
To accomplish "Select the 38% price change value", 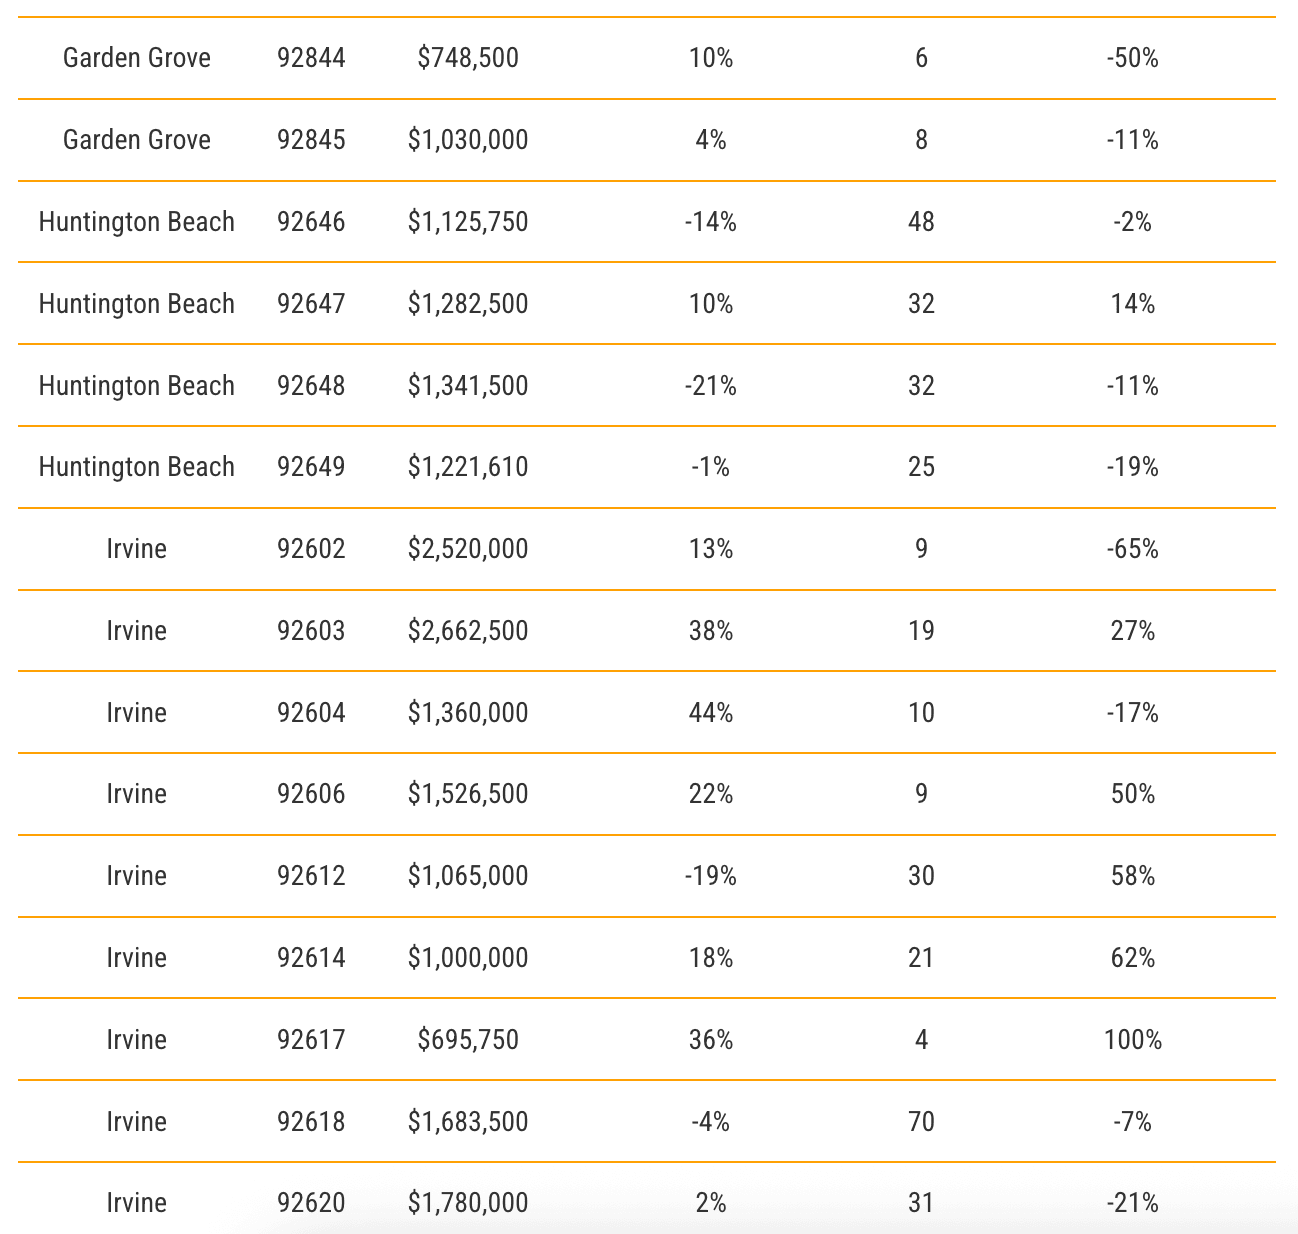I will [710, 631].
